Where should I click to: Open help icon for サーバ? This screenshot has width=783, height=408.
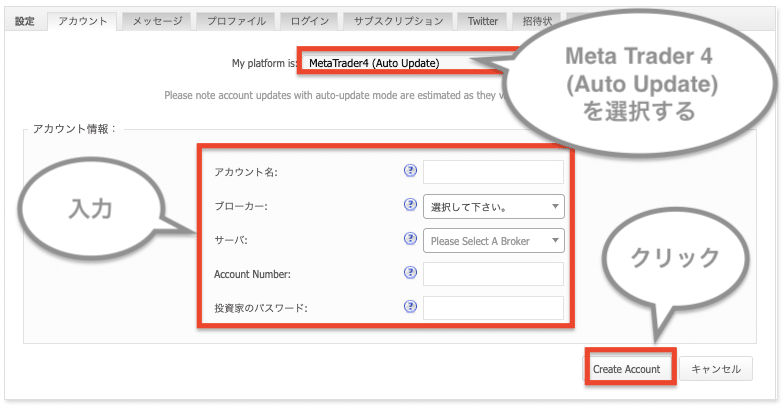[x=410, y=239]
